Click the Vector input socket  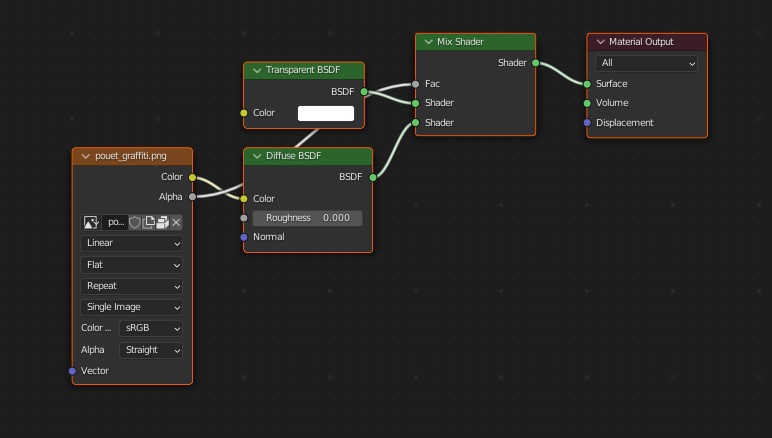(x=72, y=371)
